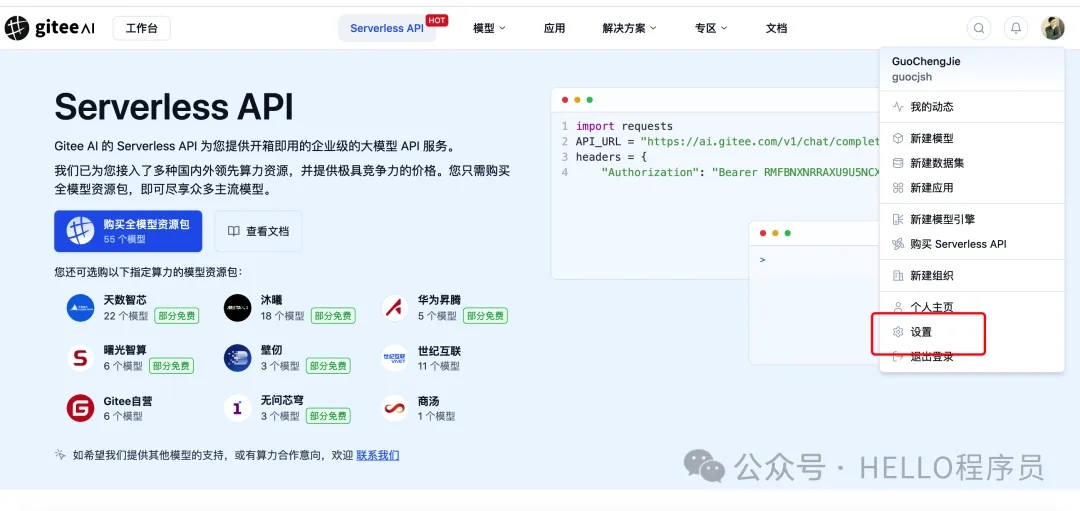
Task: Choose 购买 Serverless API menu entry
Action: coord(972,244)
